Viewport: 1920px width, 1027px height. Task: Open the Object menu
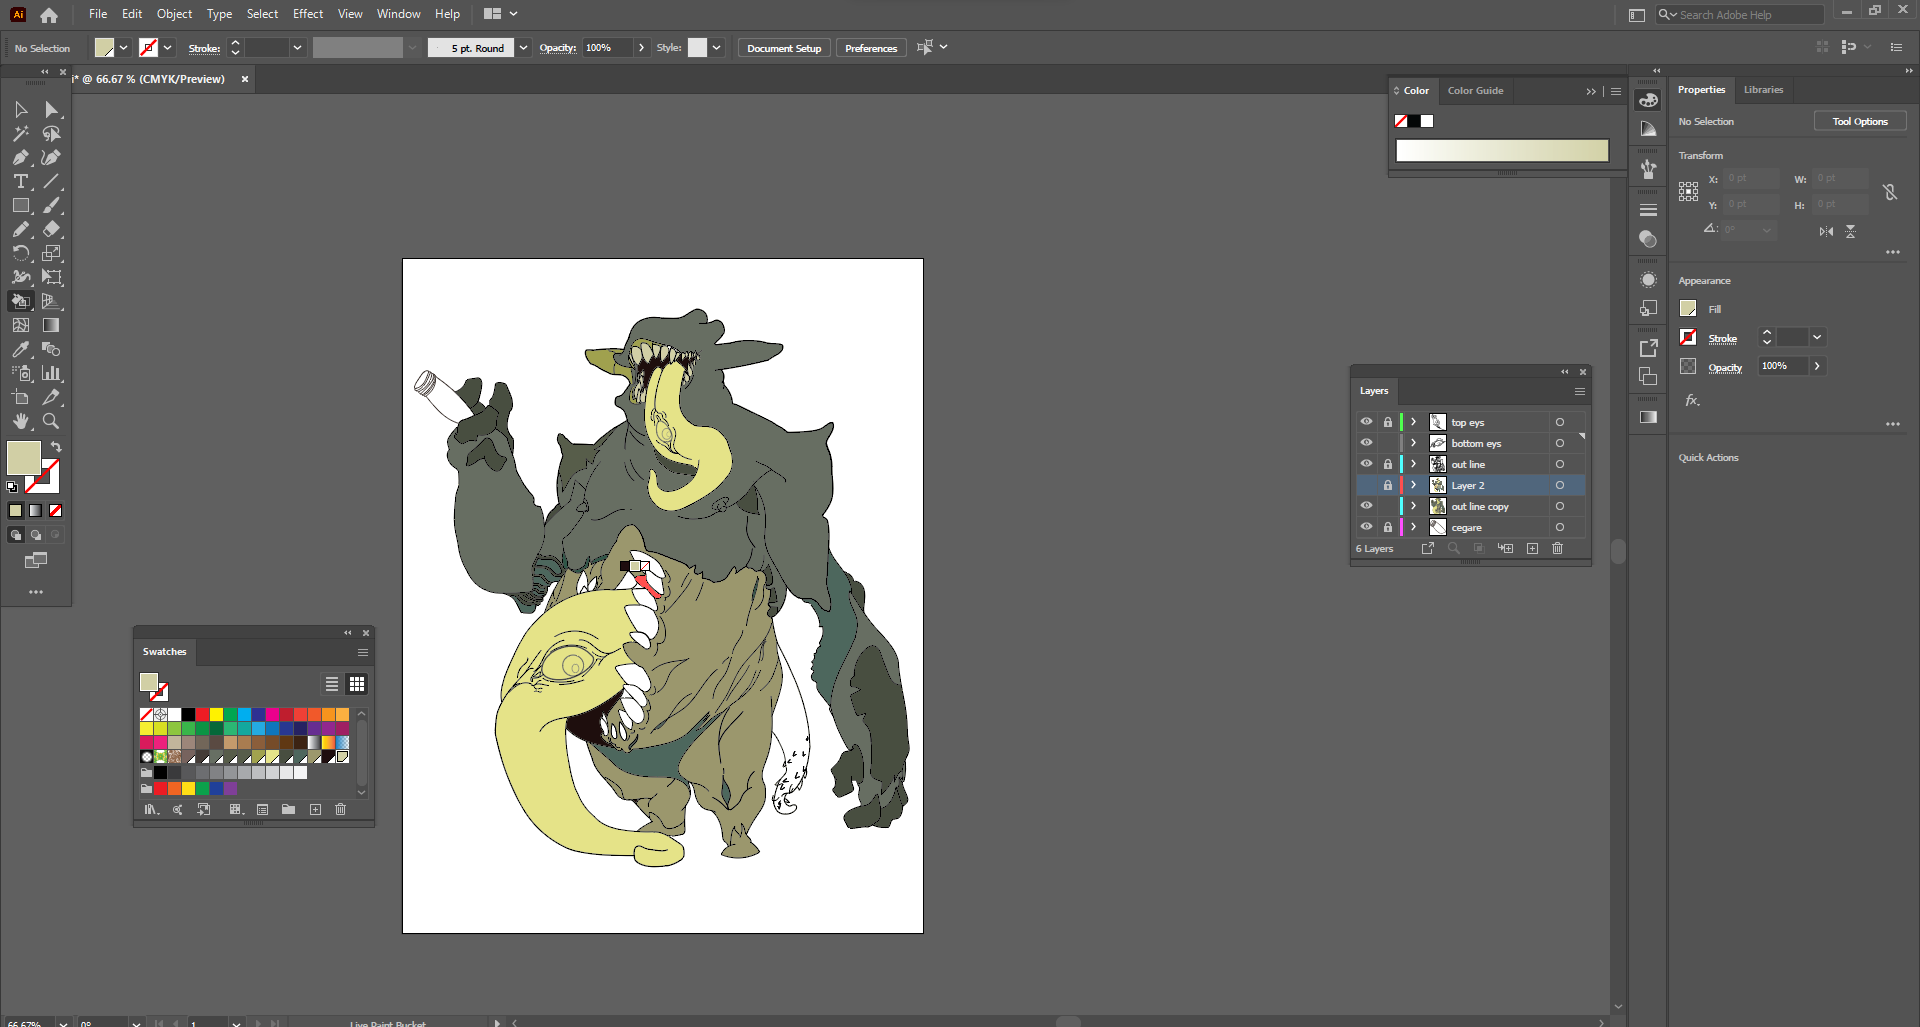[x=174, y=14]
